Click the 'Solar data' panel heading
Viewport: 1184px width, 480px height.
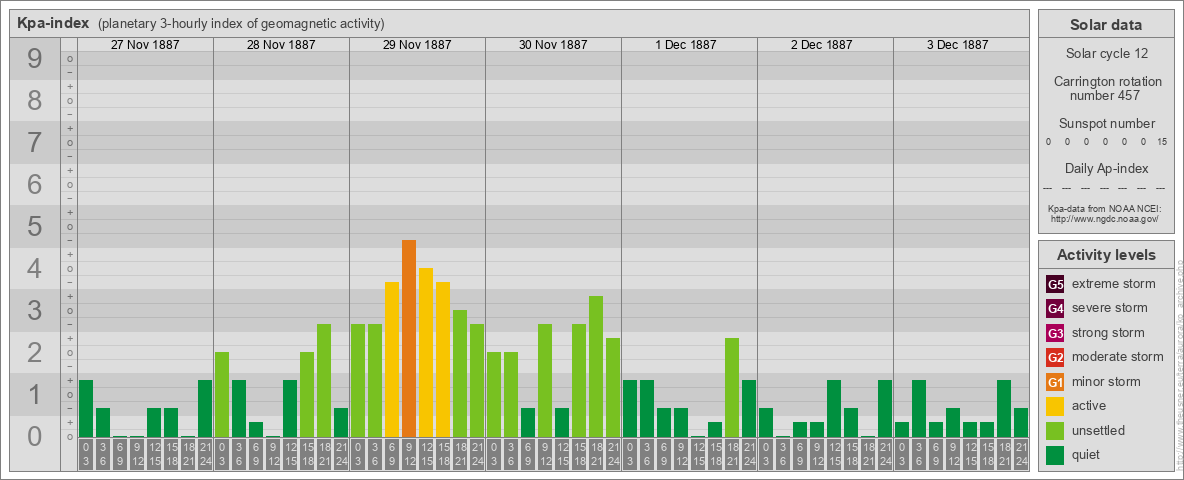tap(1106, 25)
